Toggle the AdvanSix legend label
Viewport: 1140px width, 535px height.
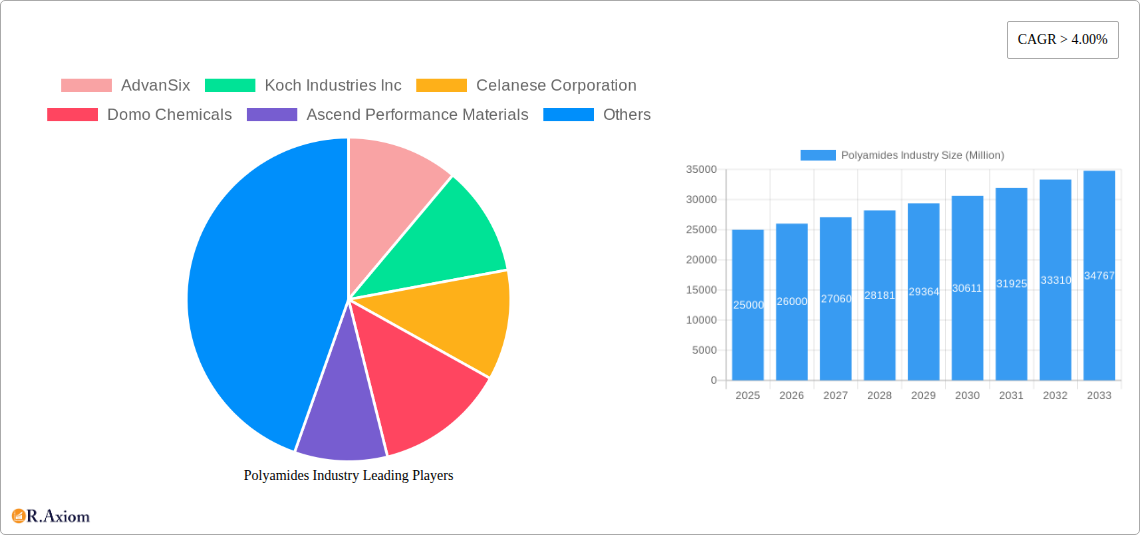click(156, 85)
